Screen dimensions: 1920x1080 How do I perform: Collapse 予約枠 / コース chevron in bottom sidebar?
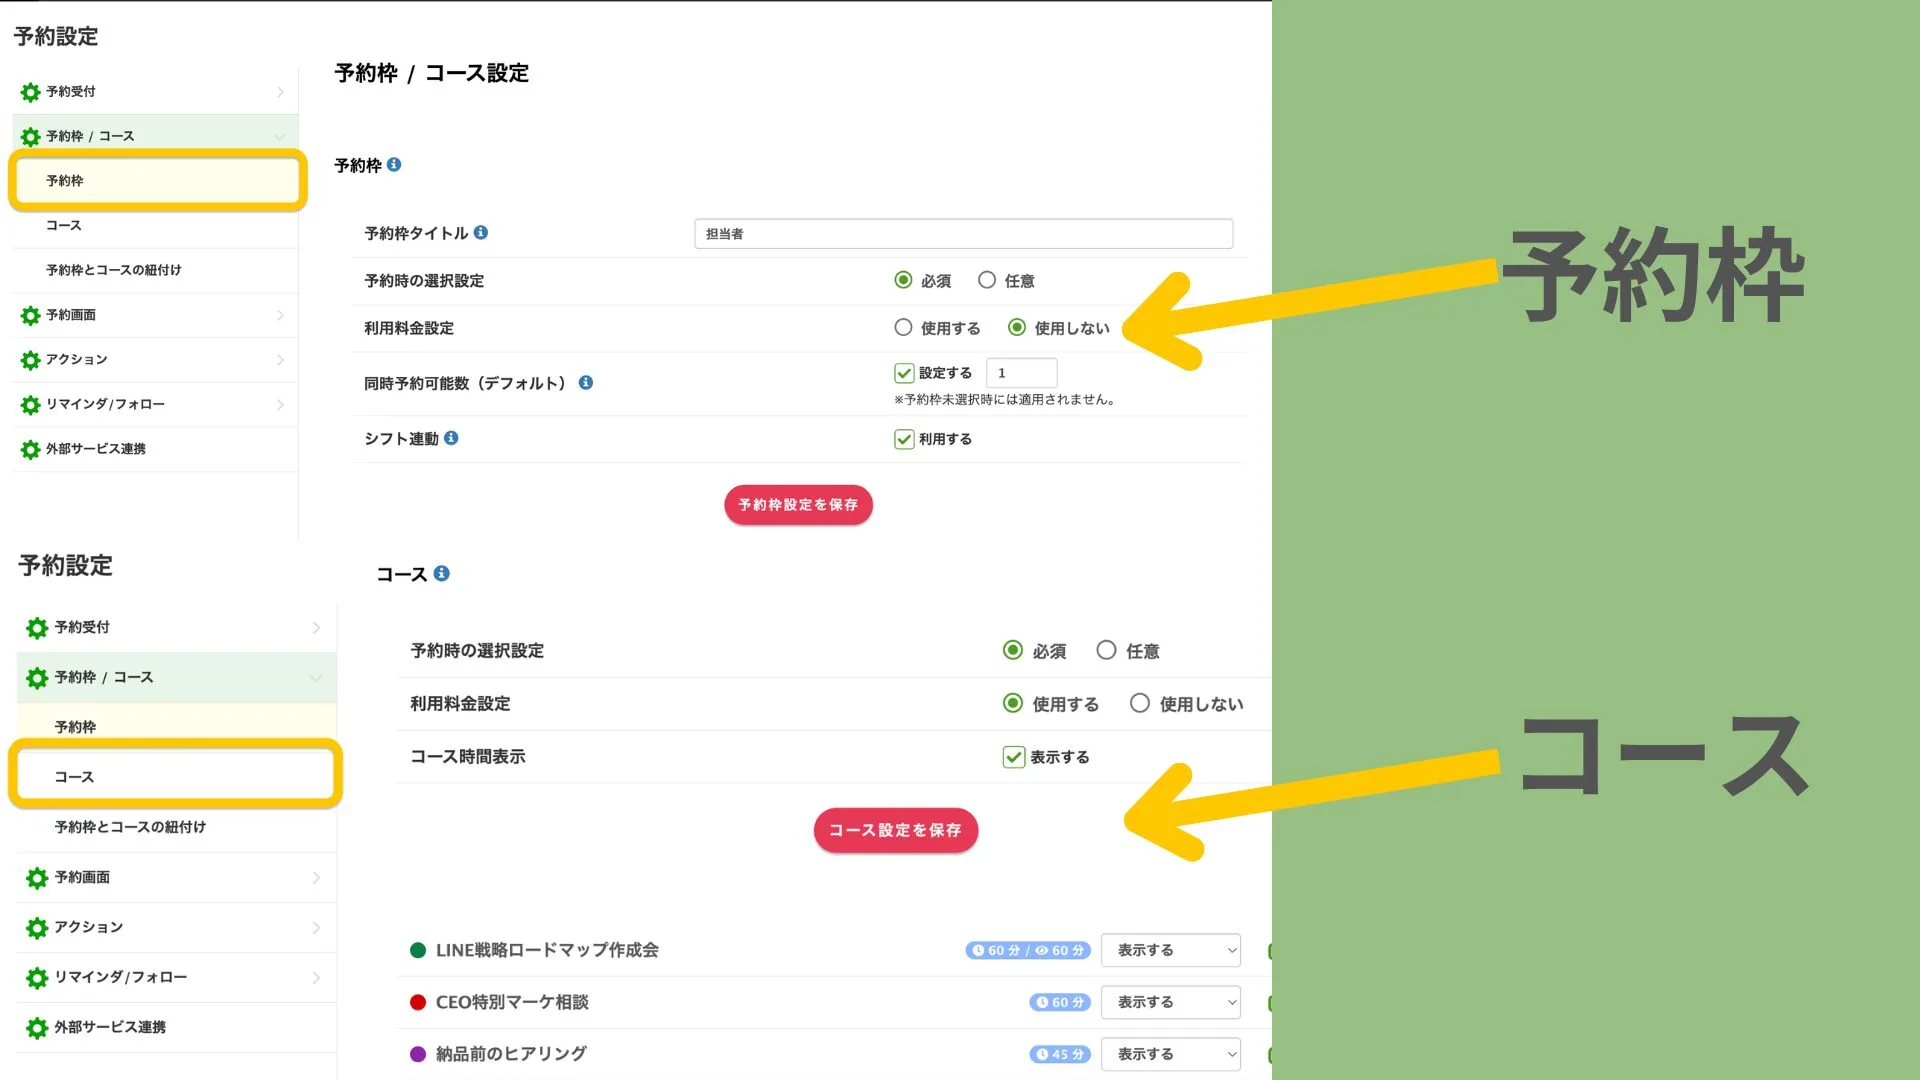pos(316,678)
